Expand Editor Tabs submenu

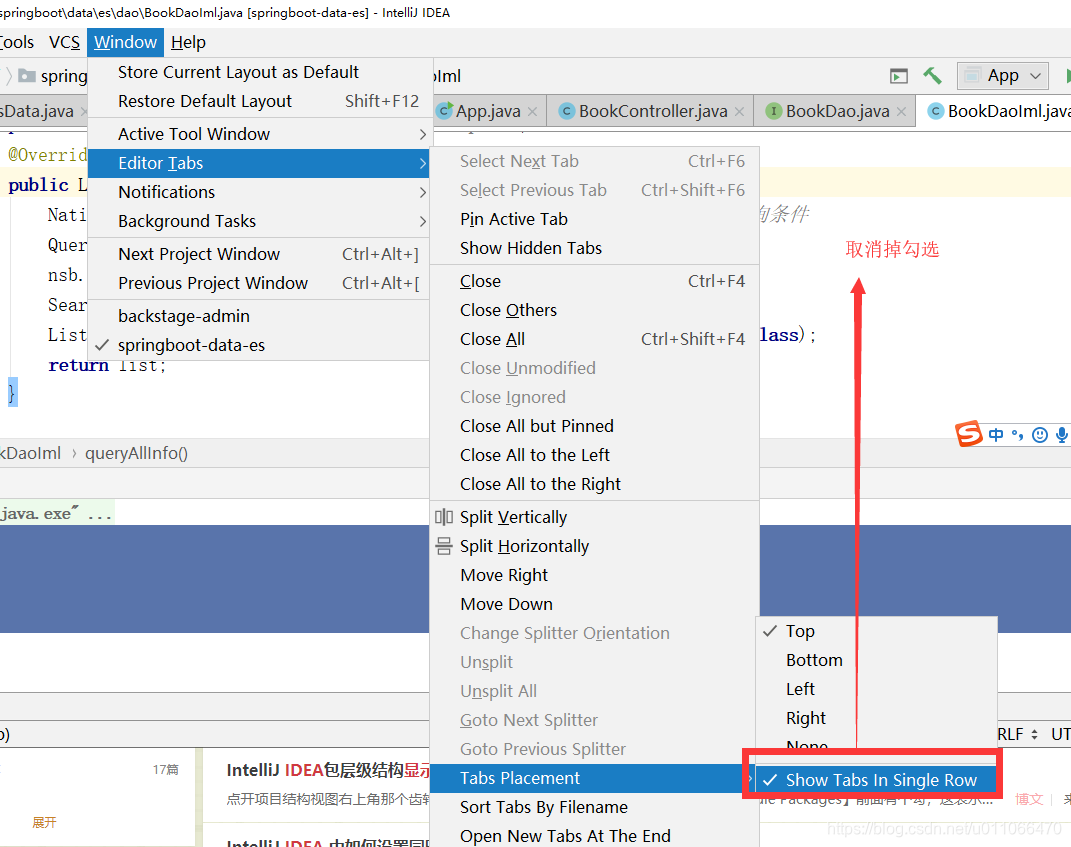[260, 163]
